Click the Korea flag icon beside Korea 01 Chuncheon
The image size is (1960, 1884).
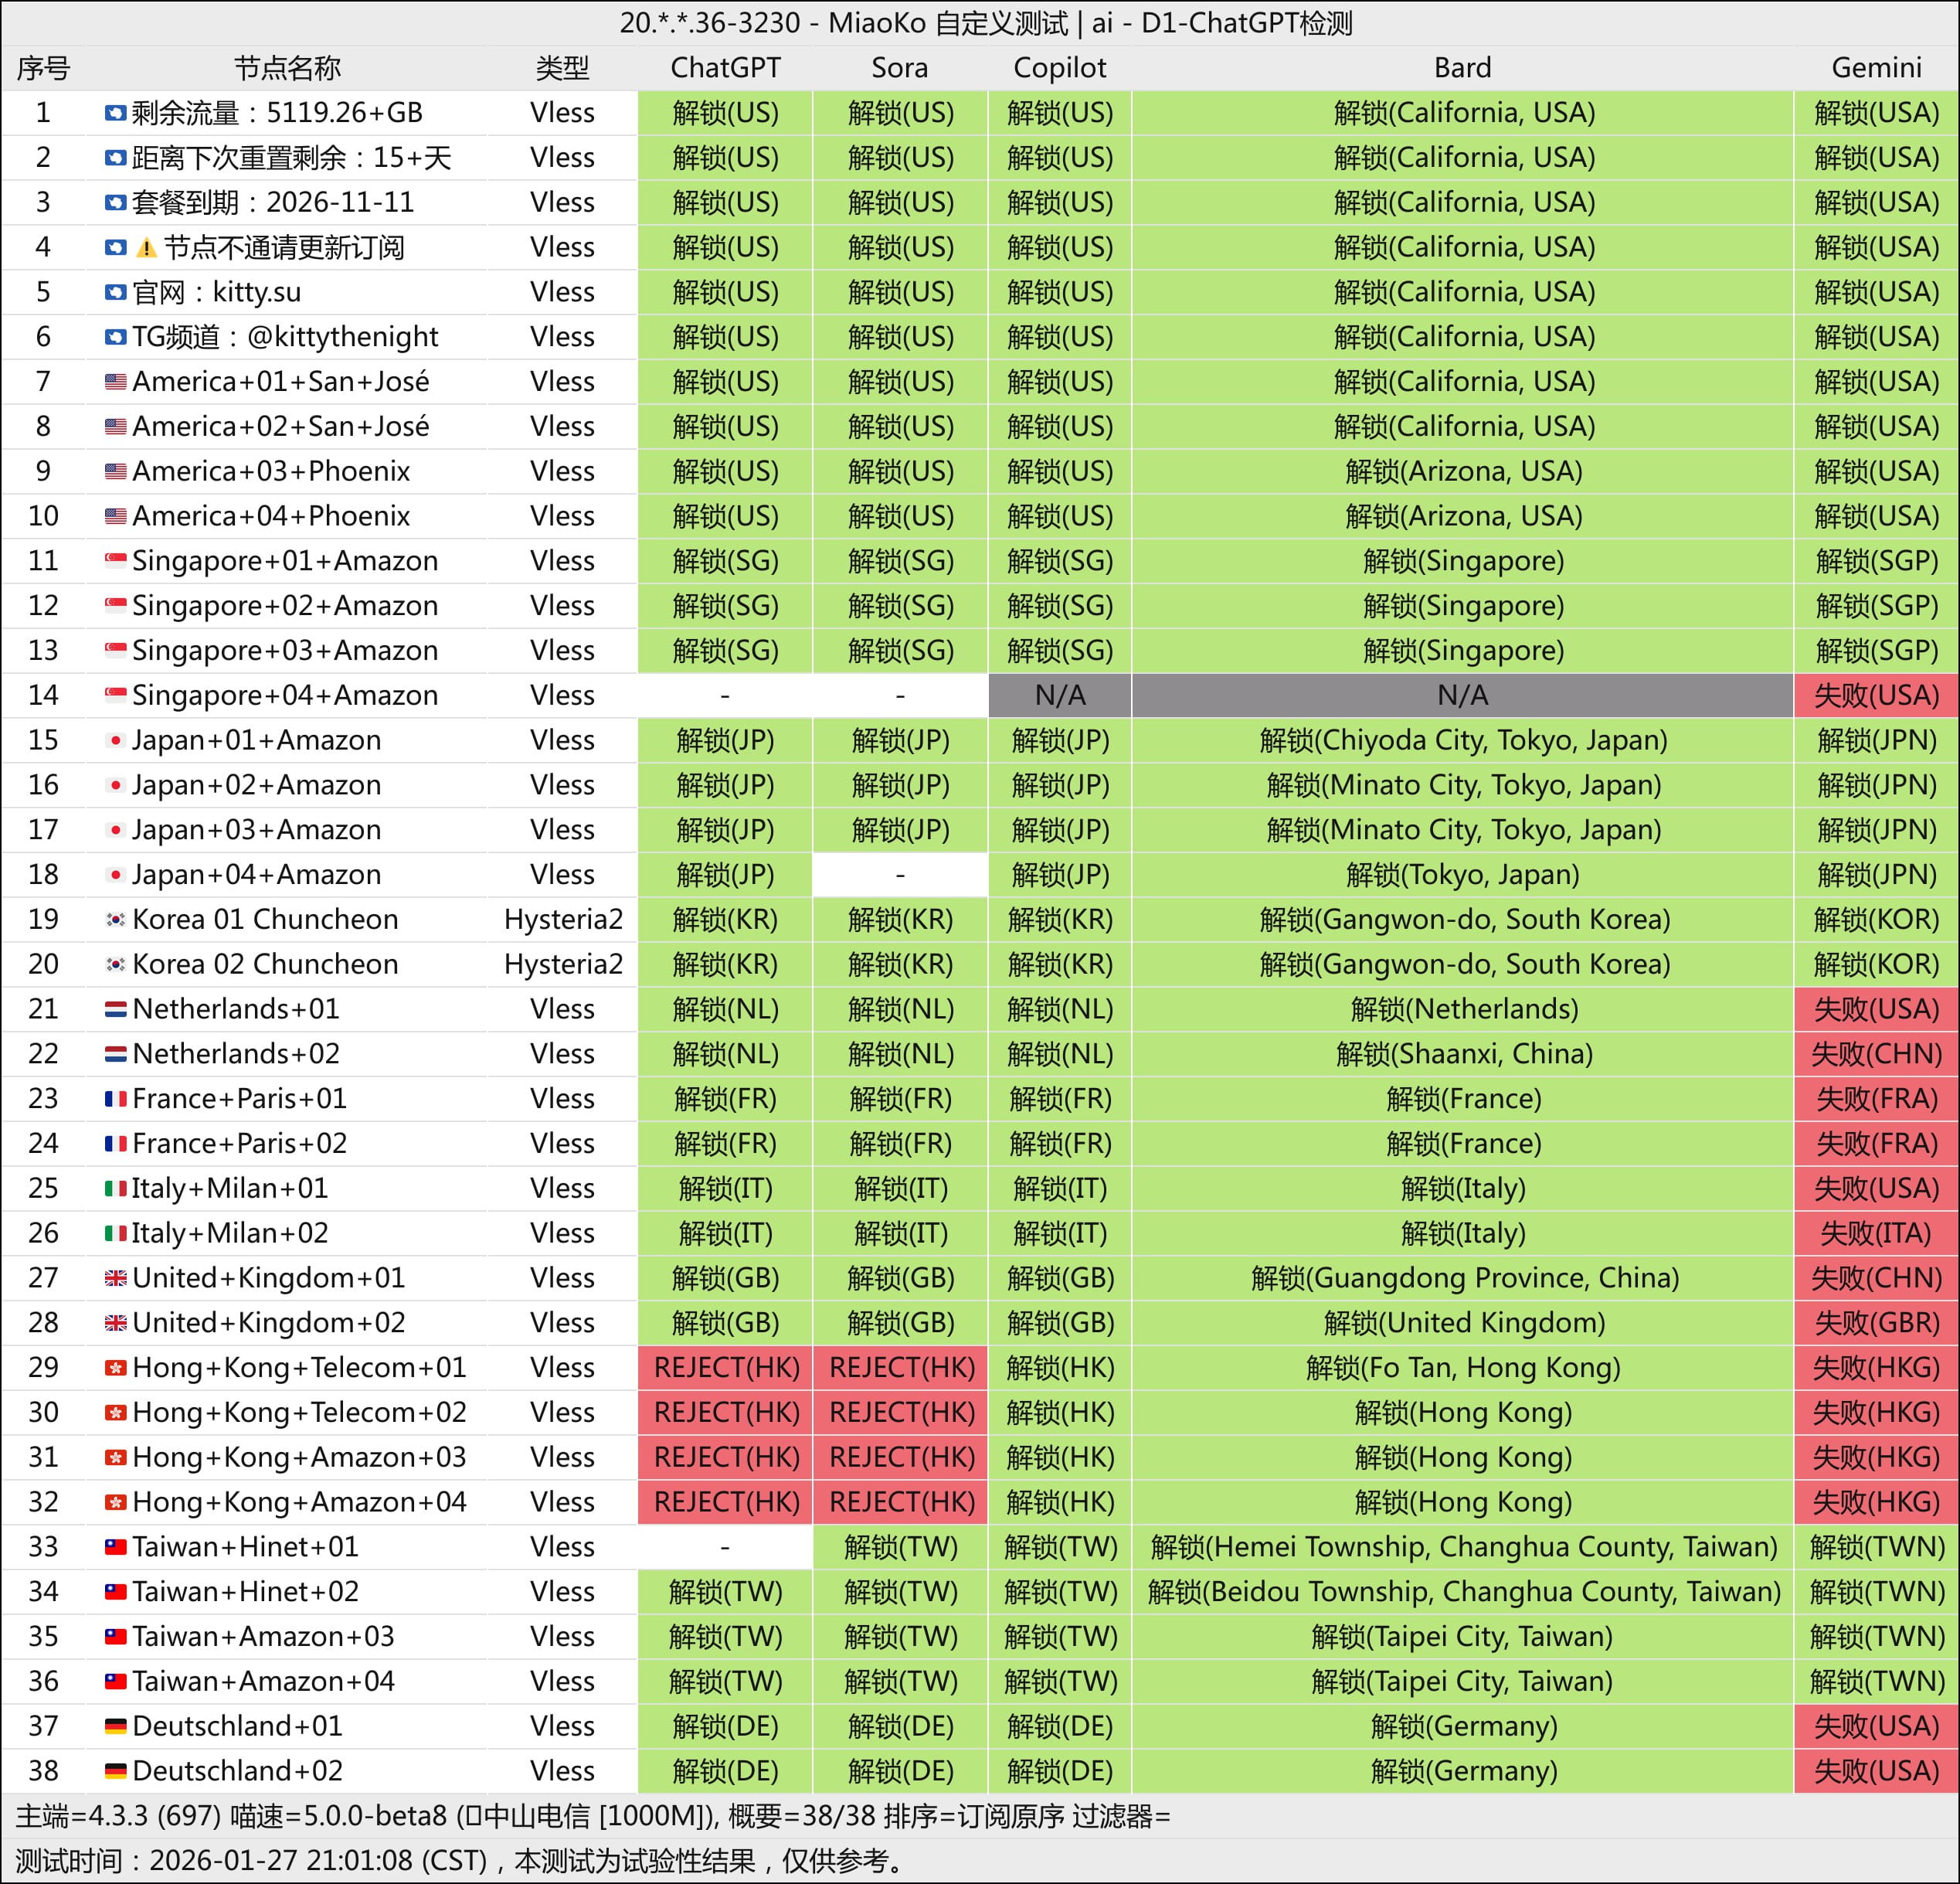click(x=116, y=919)
